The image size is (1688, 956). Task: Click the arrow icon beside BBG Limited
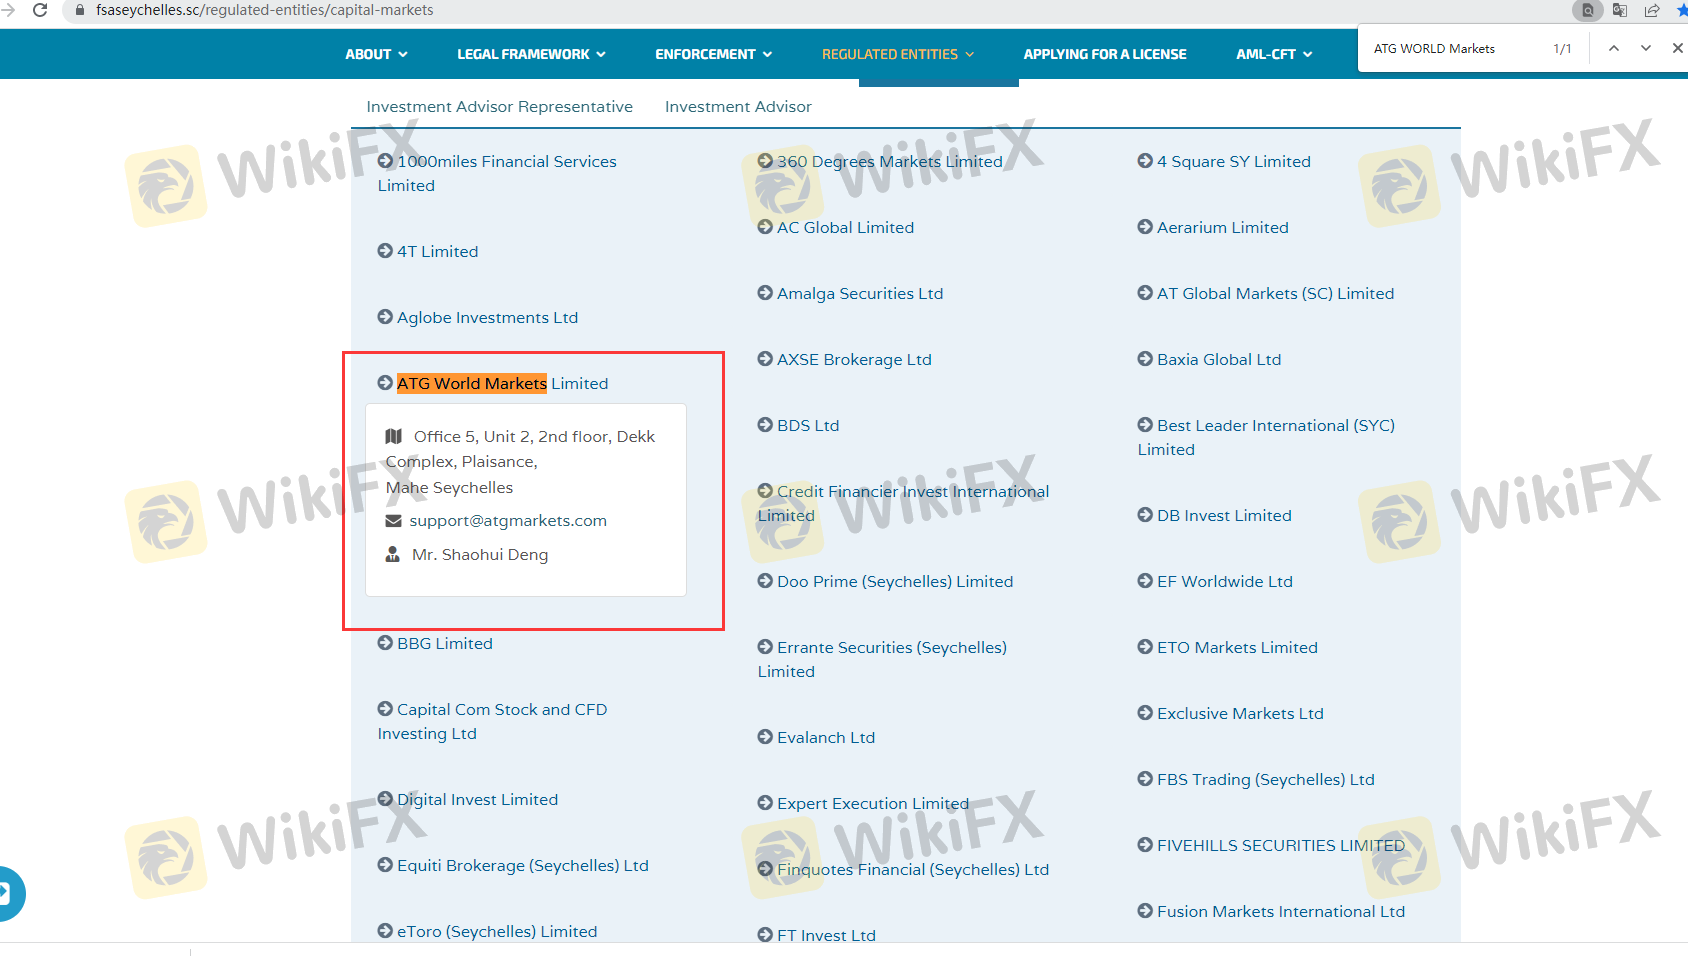(385, 643)
